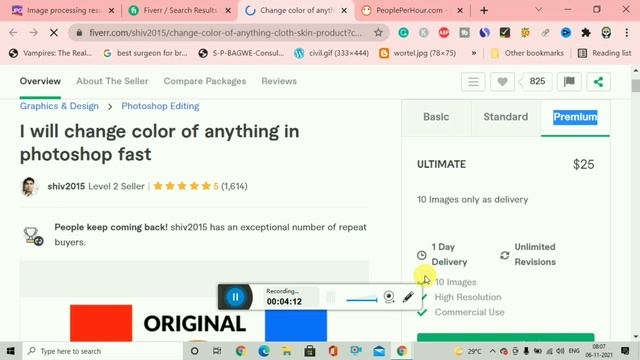Viewport: 640px width, 360px height.
Task: Click the $25 price text
Action: coord(583,164)
